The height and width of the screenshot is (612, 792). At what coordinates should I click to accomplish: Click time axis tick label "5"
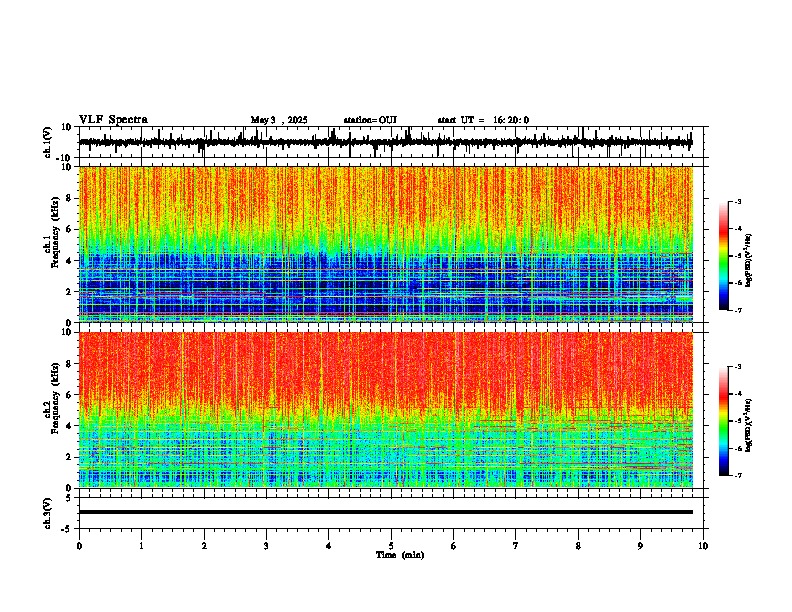pos(391,546)
